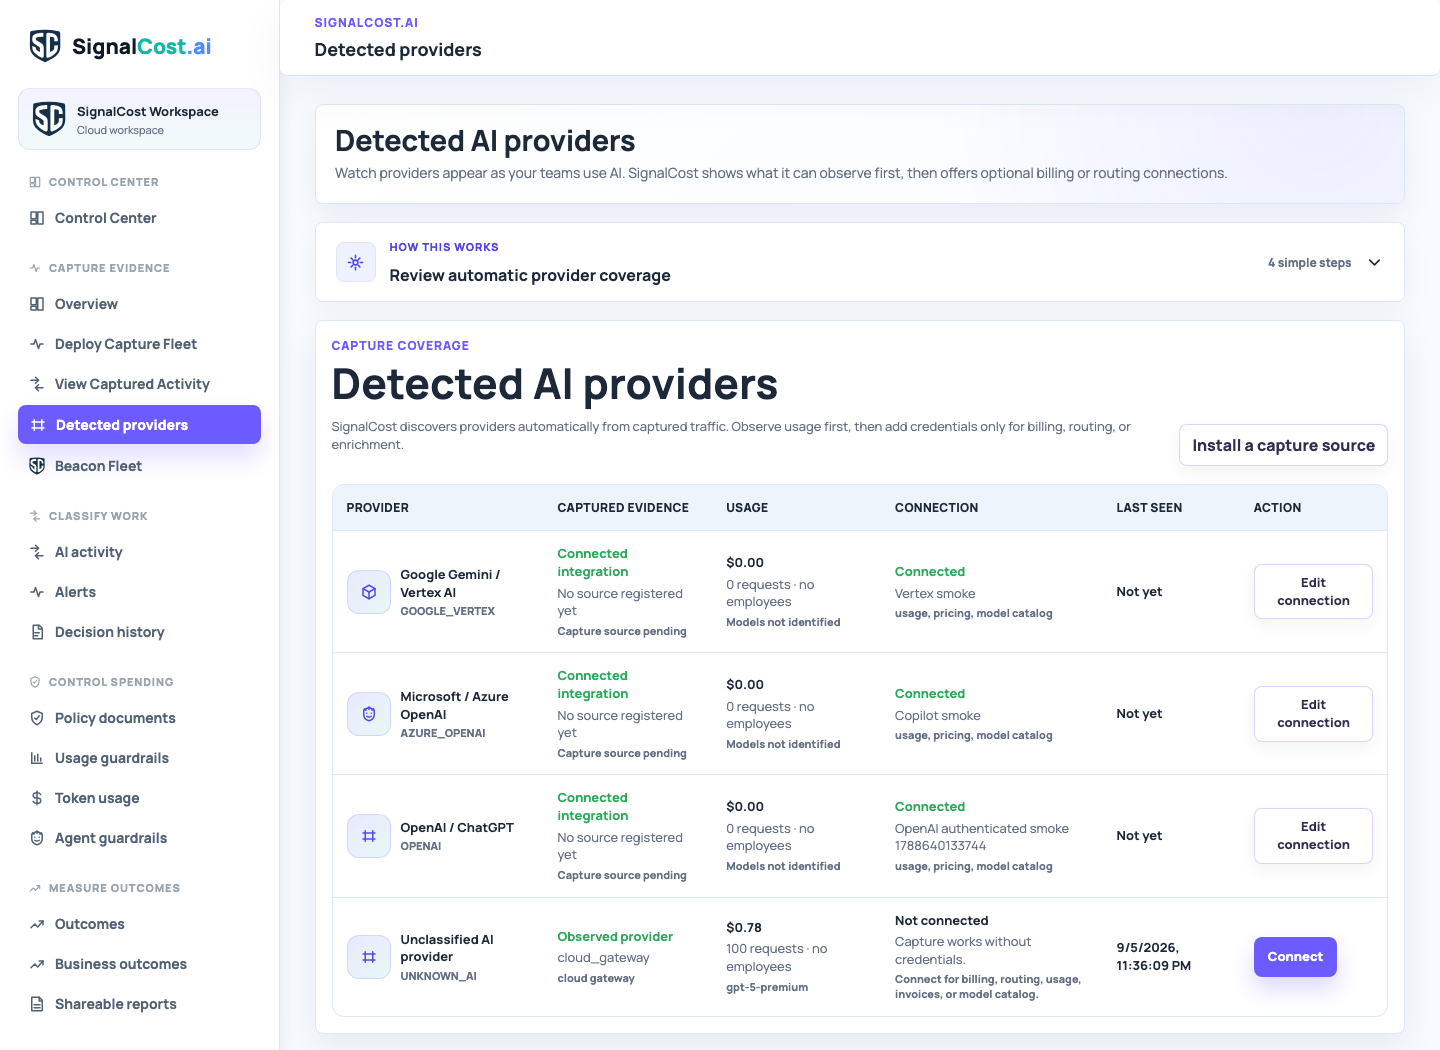Image resolution: width=1440 pixels, height=1050 pixels.
Task: Go to Outcomes page
Action: 139,924
